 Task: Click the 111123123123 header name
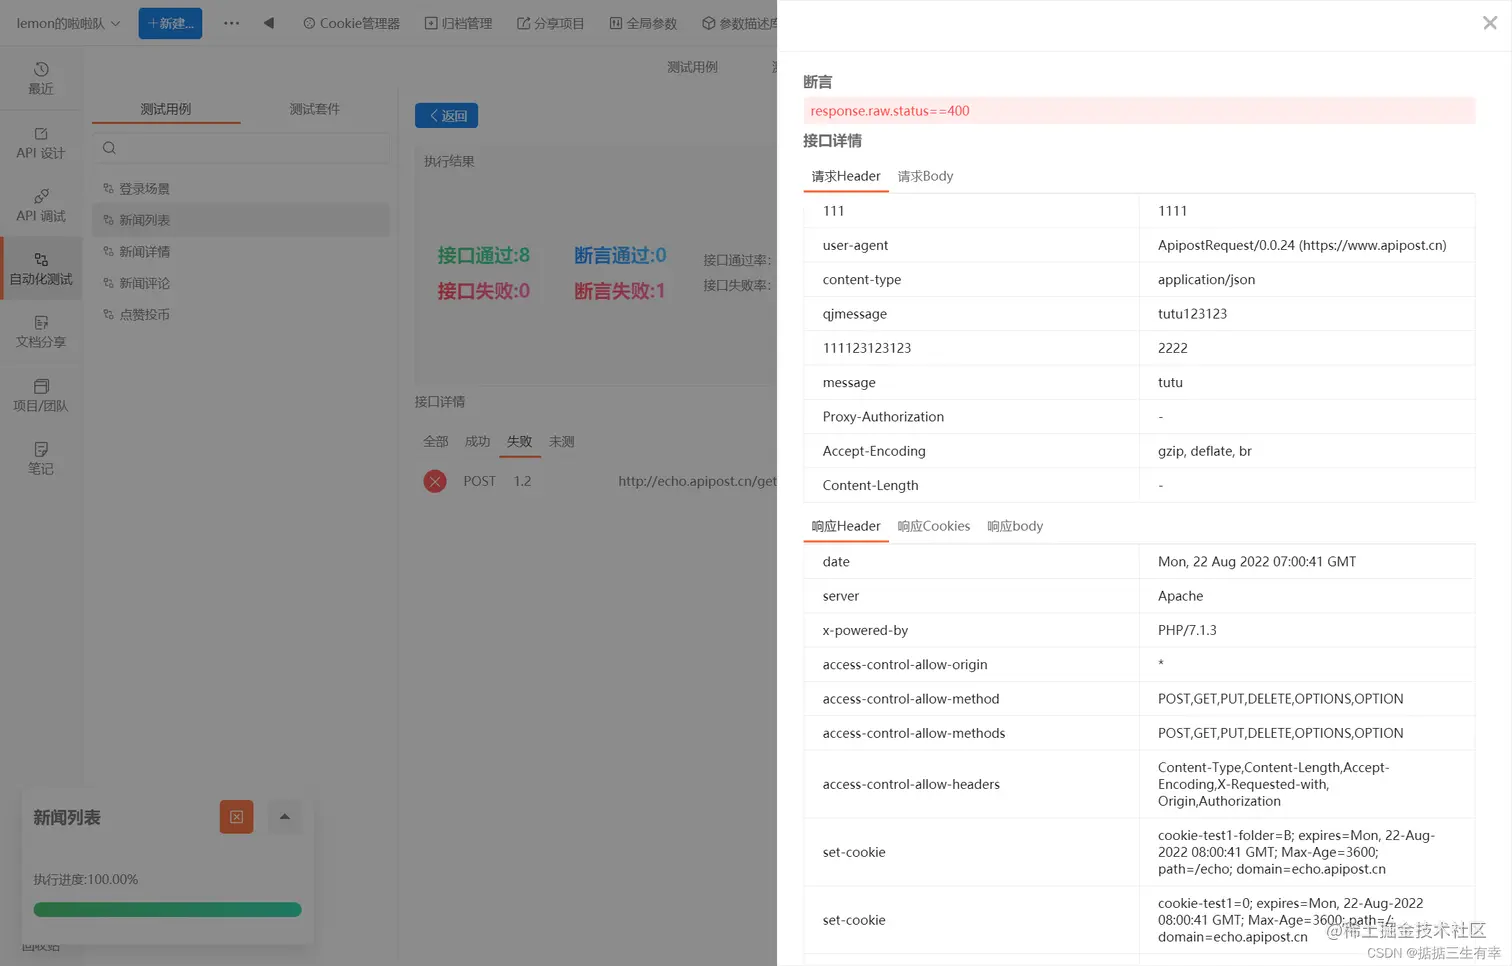pyautogui.click(x=867, y=348)
